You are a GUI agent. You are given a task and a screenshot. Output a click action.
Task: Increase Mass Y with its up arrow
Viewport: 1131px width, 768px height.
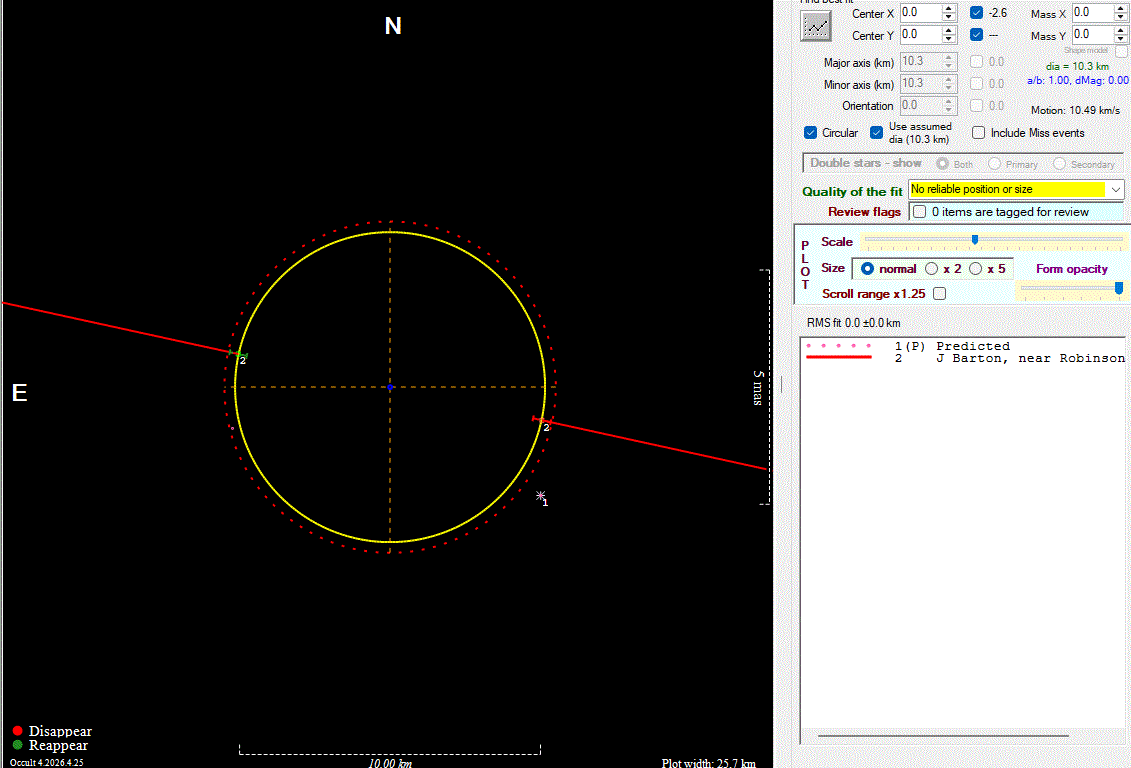(x=1120, y=30)
